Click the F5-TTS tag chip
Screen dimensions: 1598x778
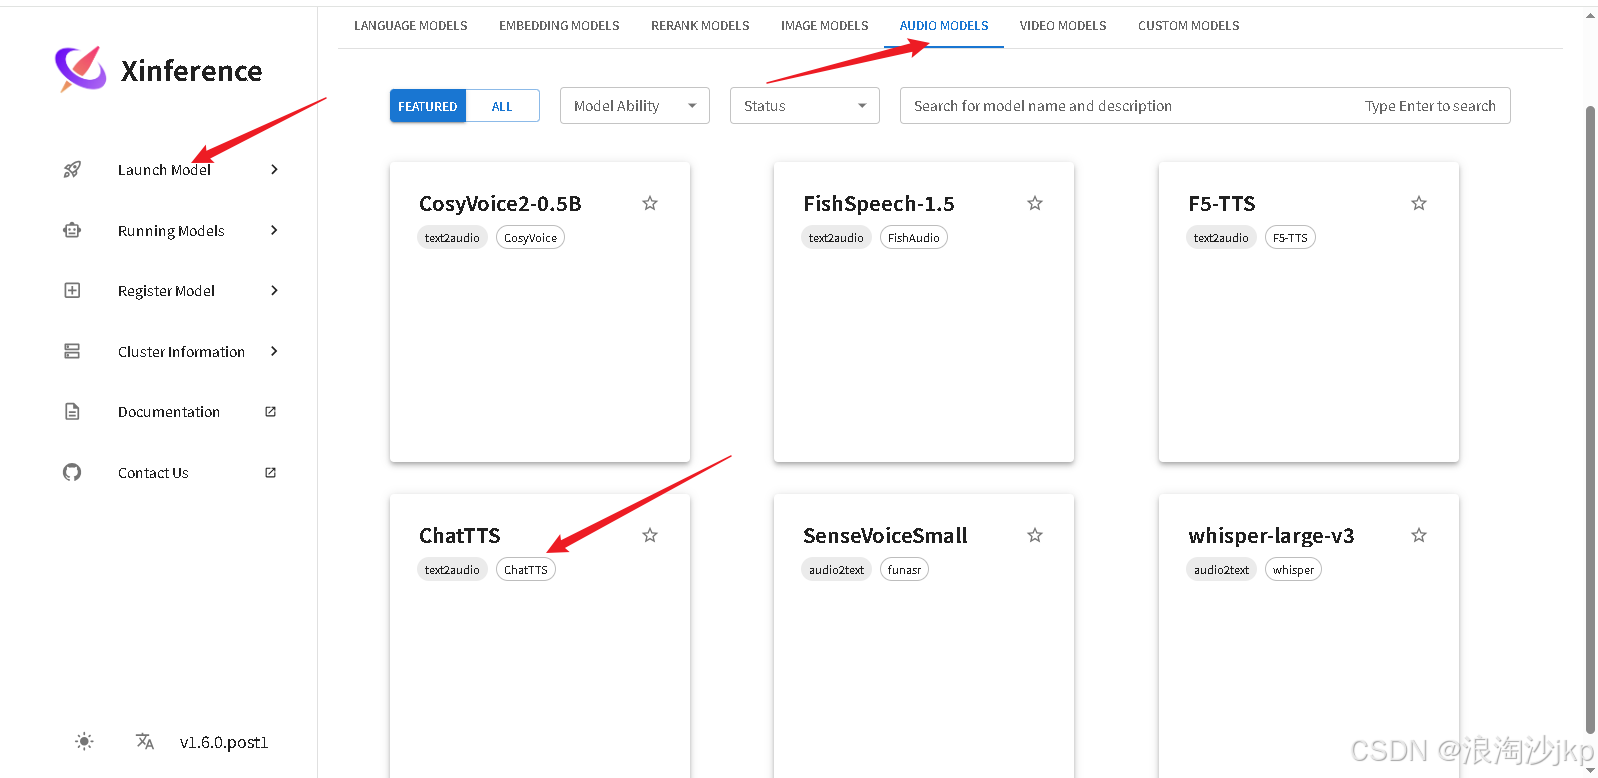point(1290,237)
